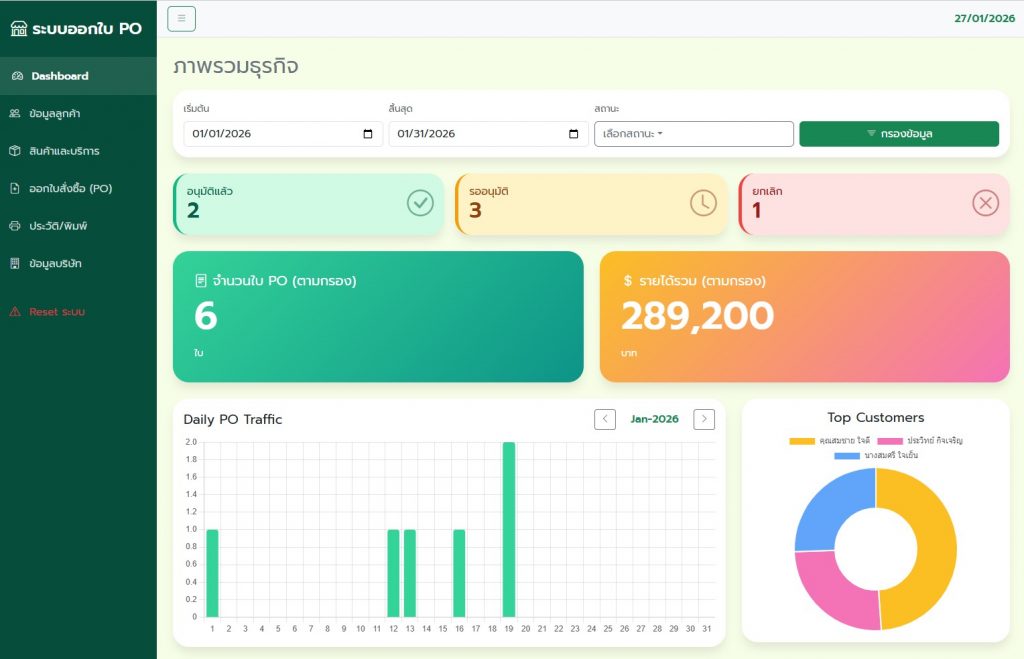The width and height of the screenshot is (1024, 659).
Task: Go to previous month in Daily PO Traffic
Action: [x=604, y=419]
